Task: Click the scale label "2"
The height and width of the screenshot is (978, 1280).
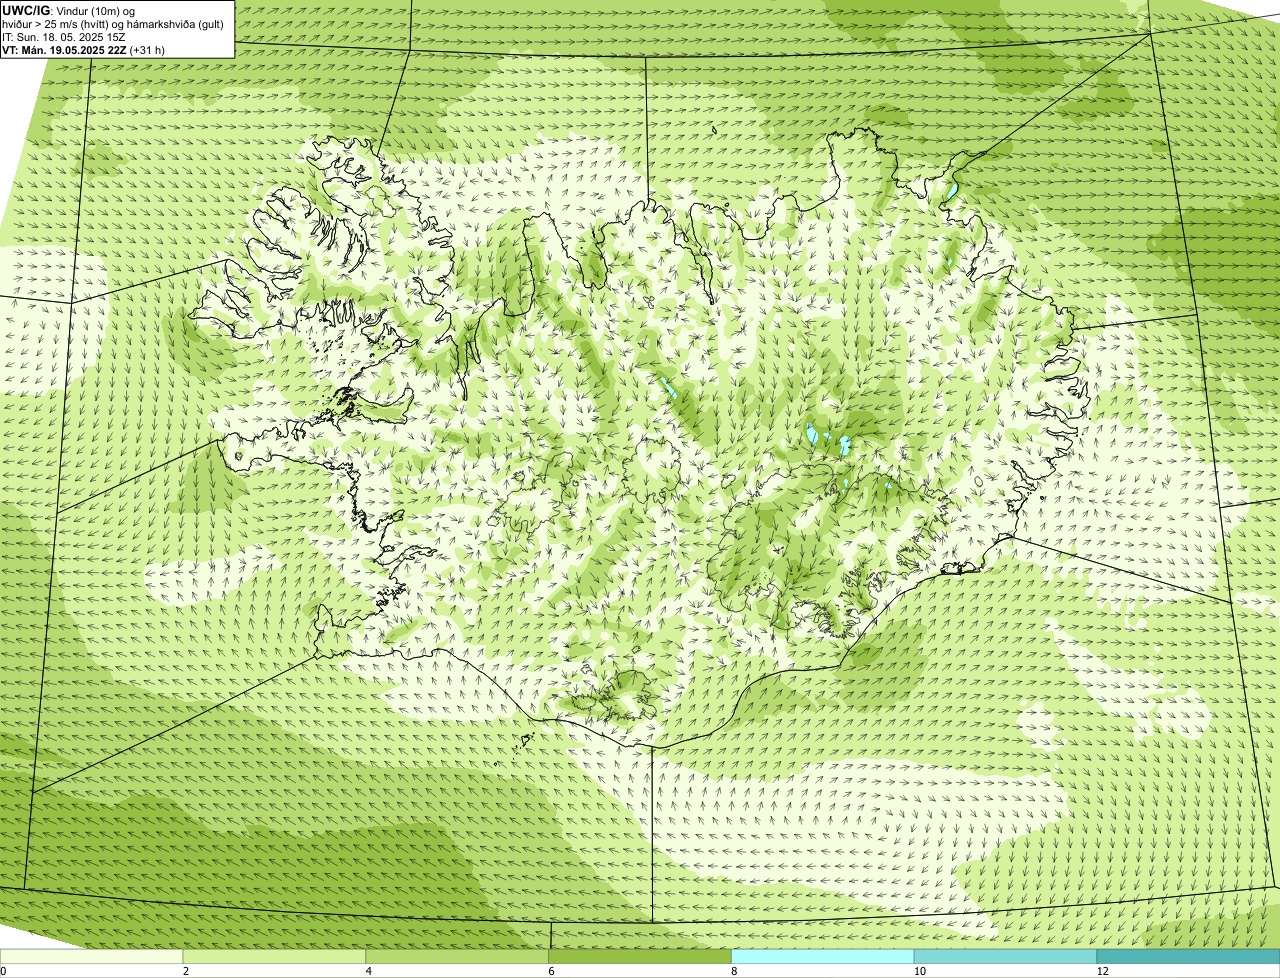Action: 186,971
